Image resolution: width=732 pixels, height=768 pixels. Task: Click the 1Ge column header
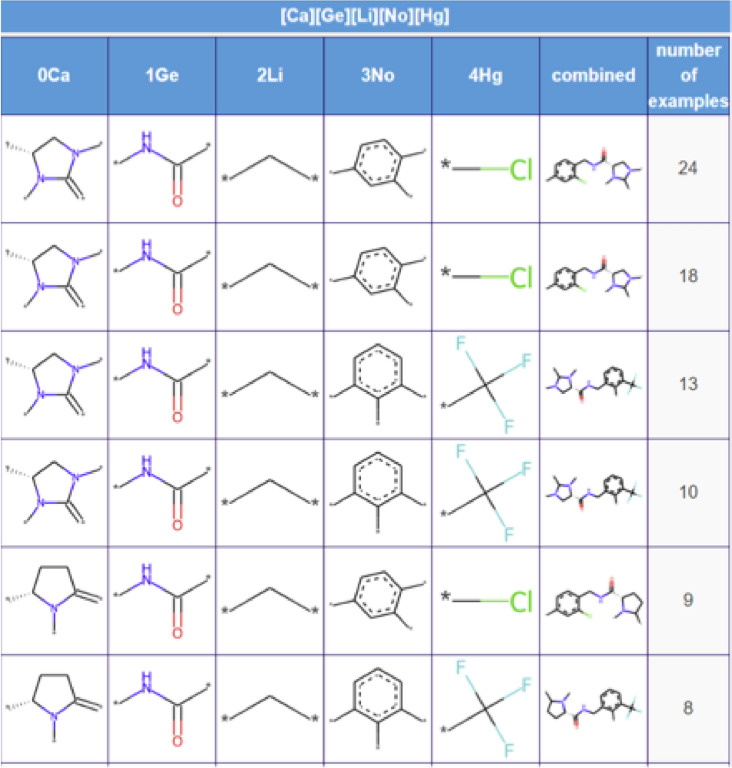click(162, 75)
